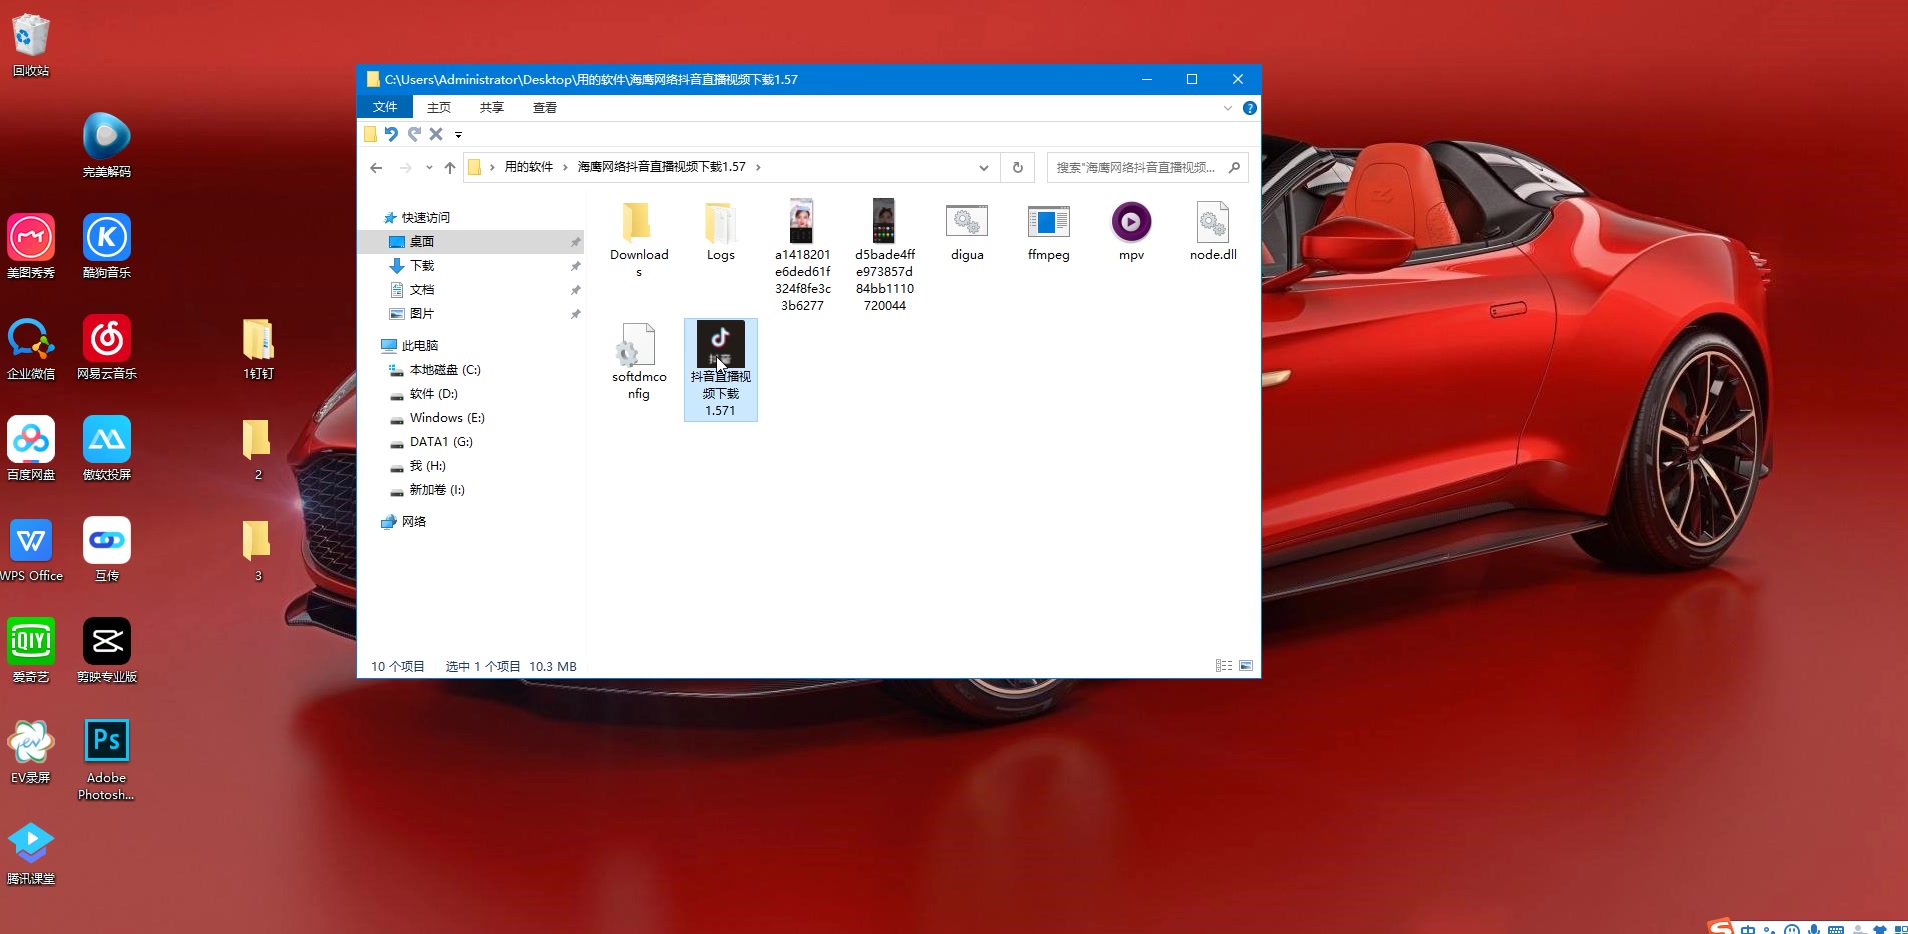Switch to large icons view in status bar
1908x934 pixels.
pos(1246,666)
